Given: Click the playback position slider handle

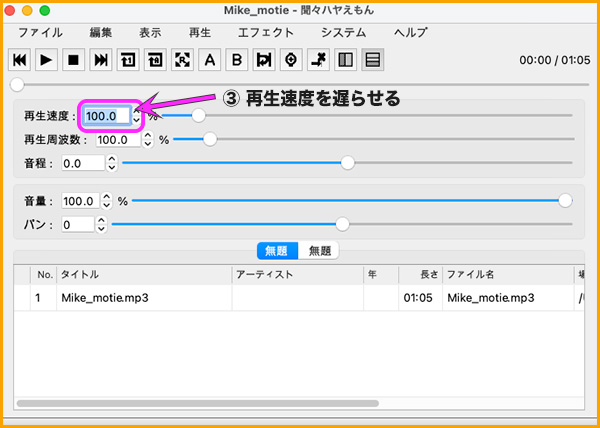Looking at the screenshot, I should [17, 85].
